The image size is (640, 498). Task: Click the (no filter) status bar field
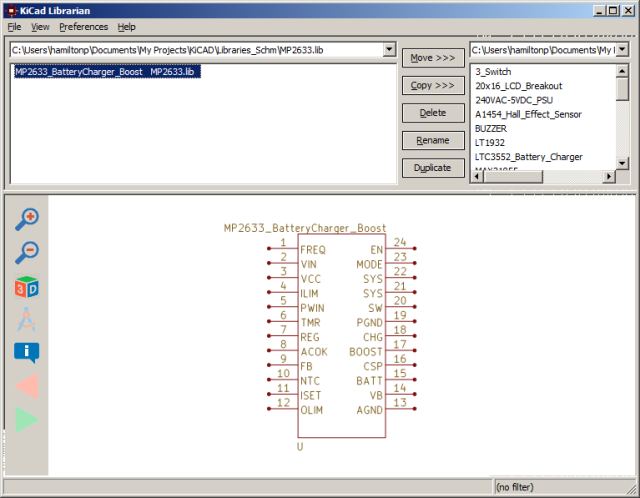pyautogui.click(x=563, y=487)
